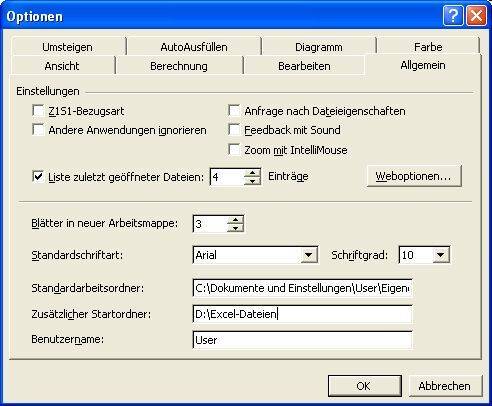The width and height of the screenshot is (492, 406).
Task: Confirm settings with OK button
Action: point(365,386)
